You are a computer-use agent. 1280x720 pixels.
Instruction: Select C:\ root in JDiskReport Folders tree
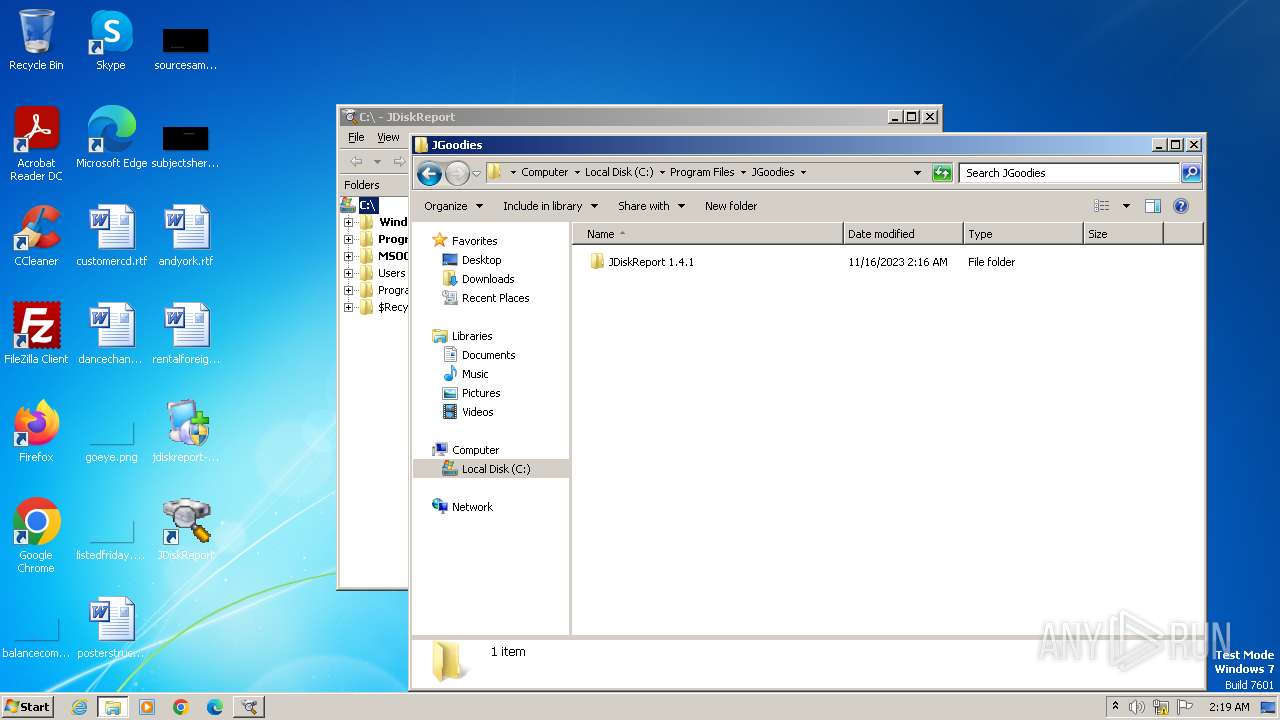click(x=368, y=205)
